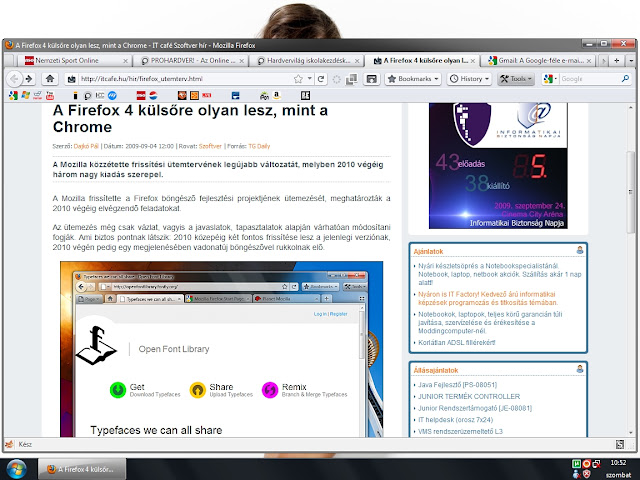This screenshot has width=640, height=480.
Task: Close the Gmail tab
Action: tap(589, 61)
